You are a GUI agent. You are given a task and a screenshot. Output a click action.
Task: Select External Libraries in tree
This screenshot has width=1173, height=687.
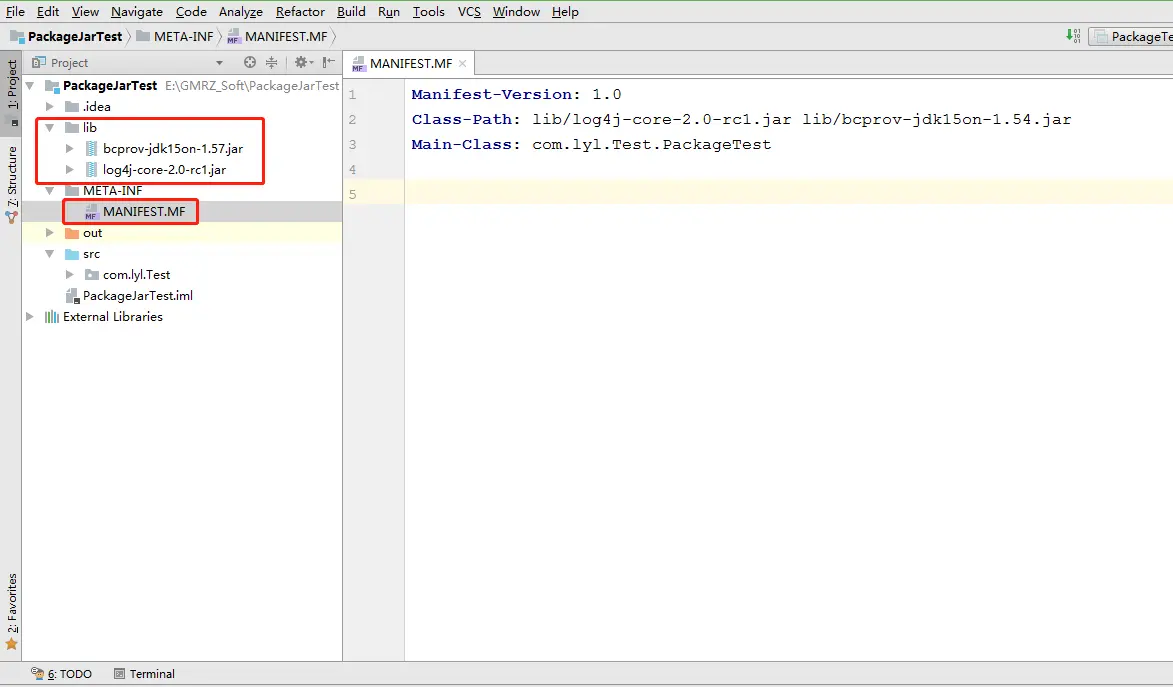[113, 317]
